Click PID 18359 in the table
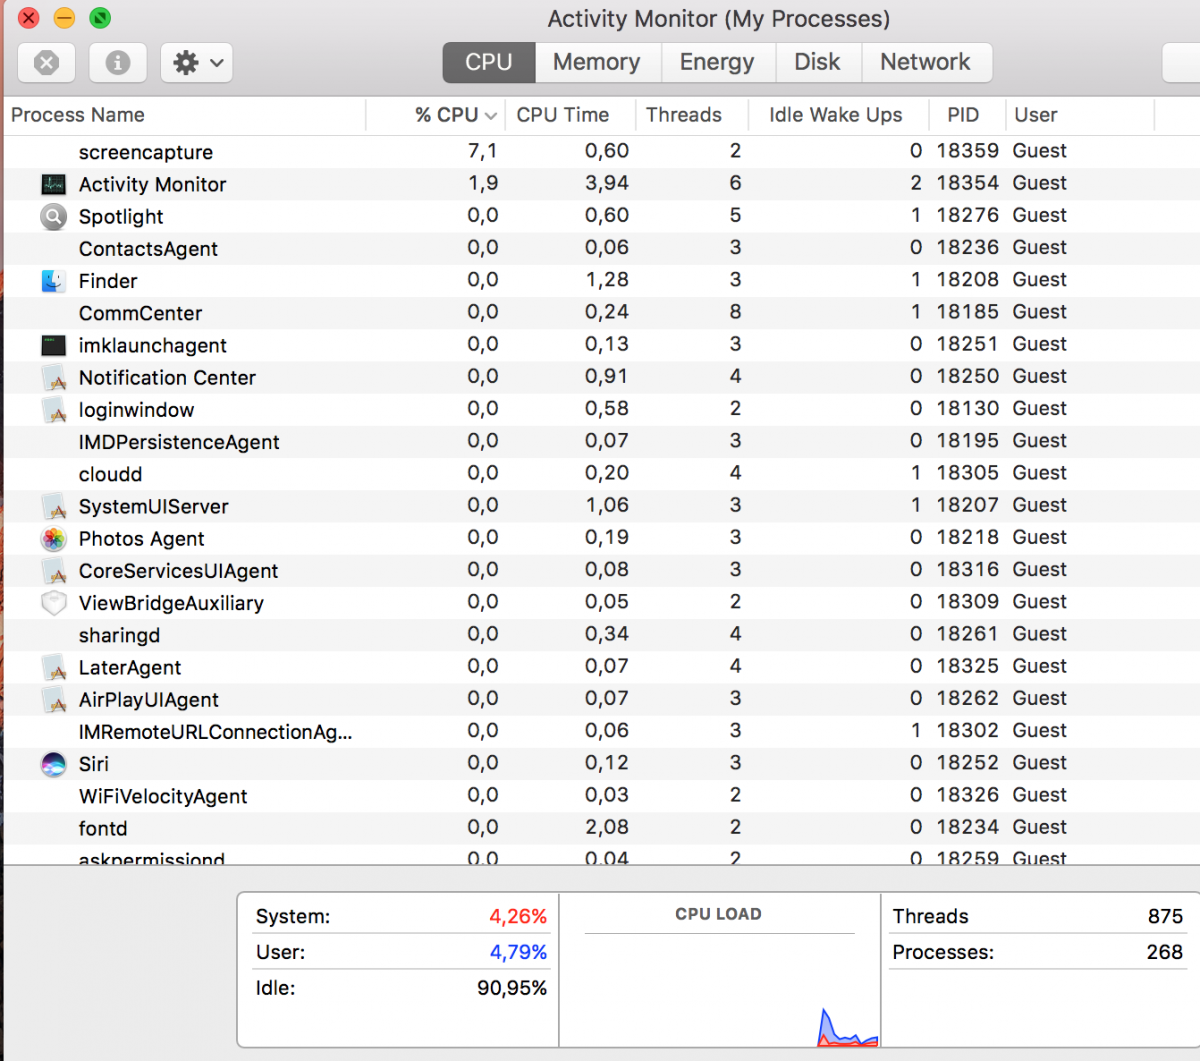The height and width of the screenshot is (1061, 1200). (967, 151)
